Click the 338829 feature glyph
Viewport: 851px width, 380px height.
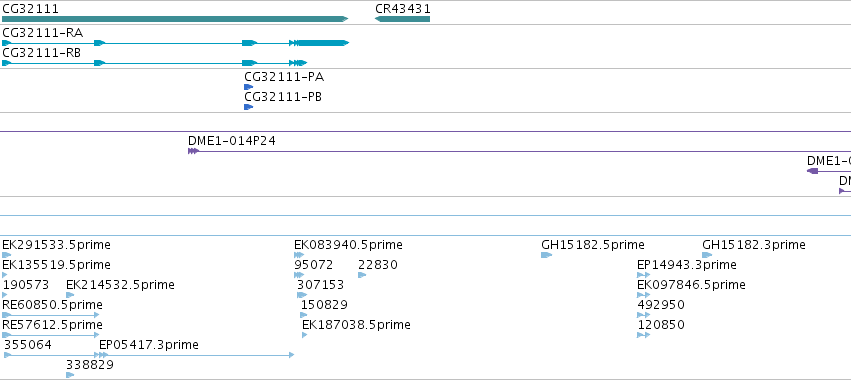[70, 375]
